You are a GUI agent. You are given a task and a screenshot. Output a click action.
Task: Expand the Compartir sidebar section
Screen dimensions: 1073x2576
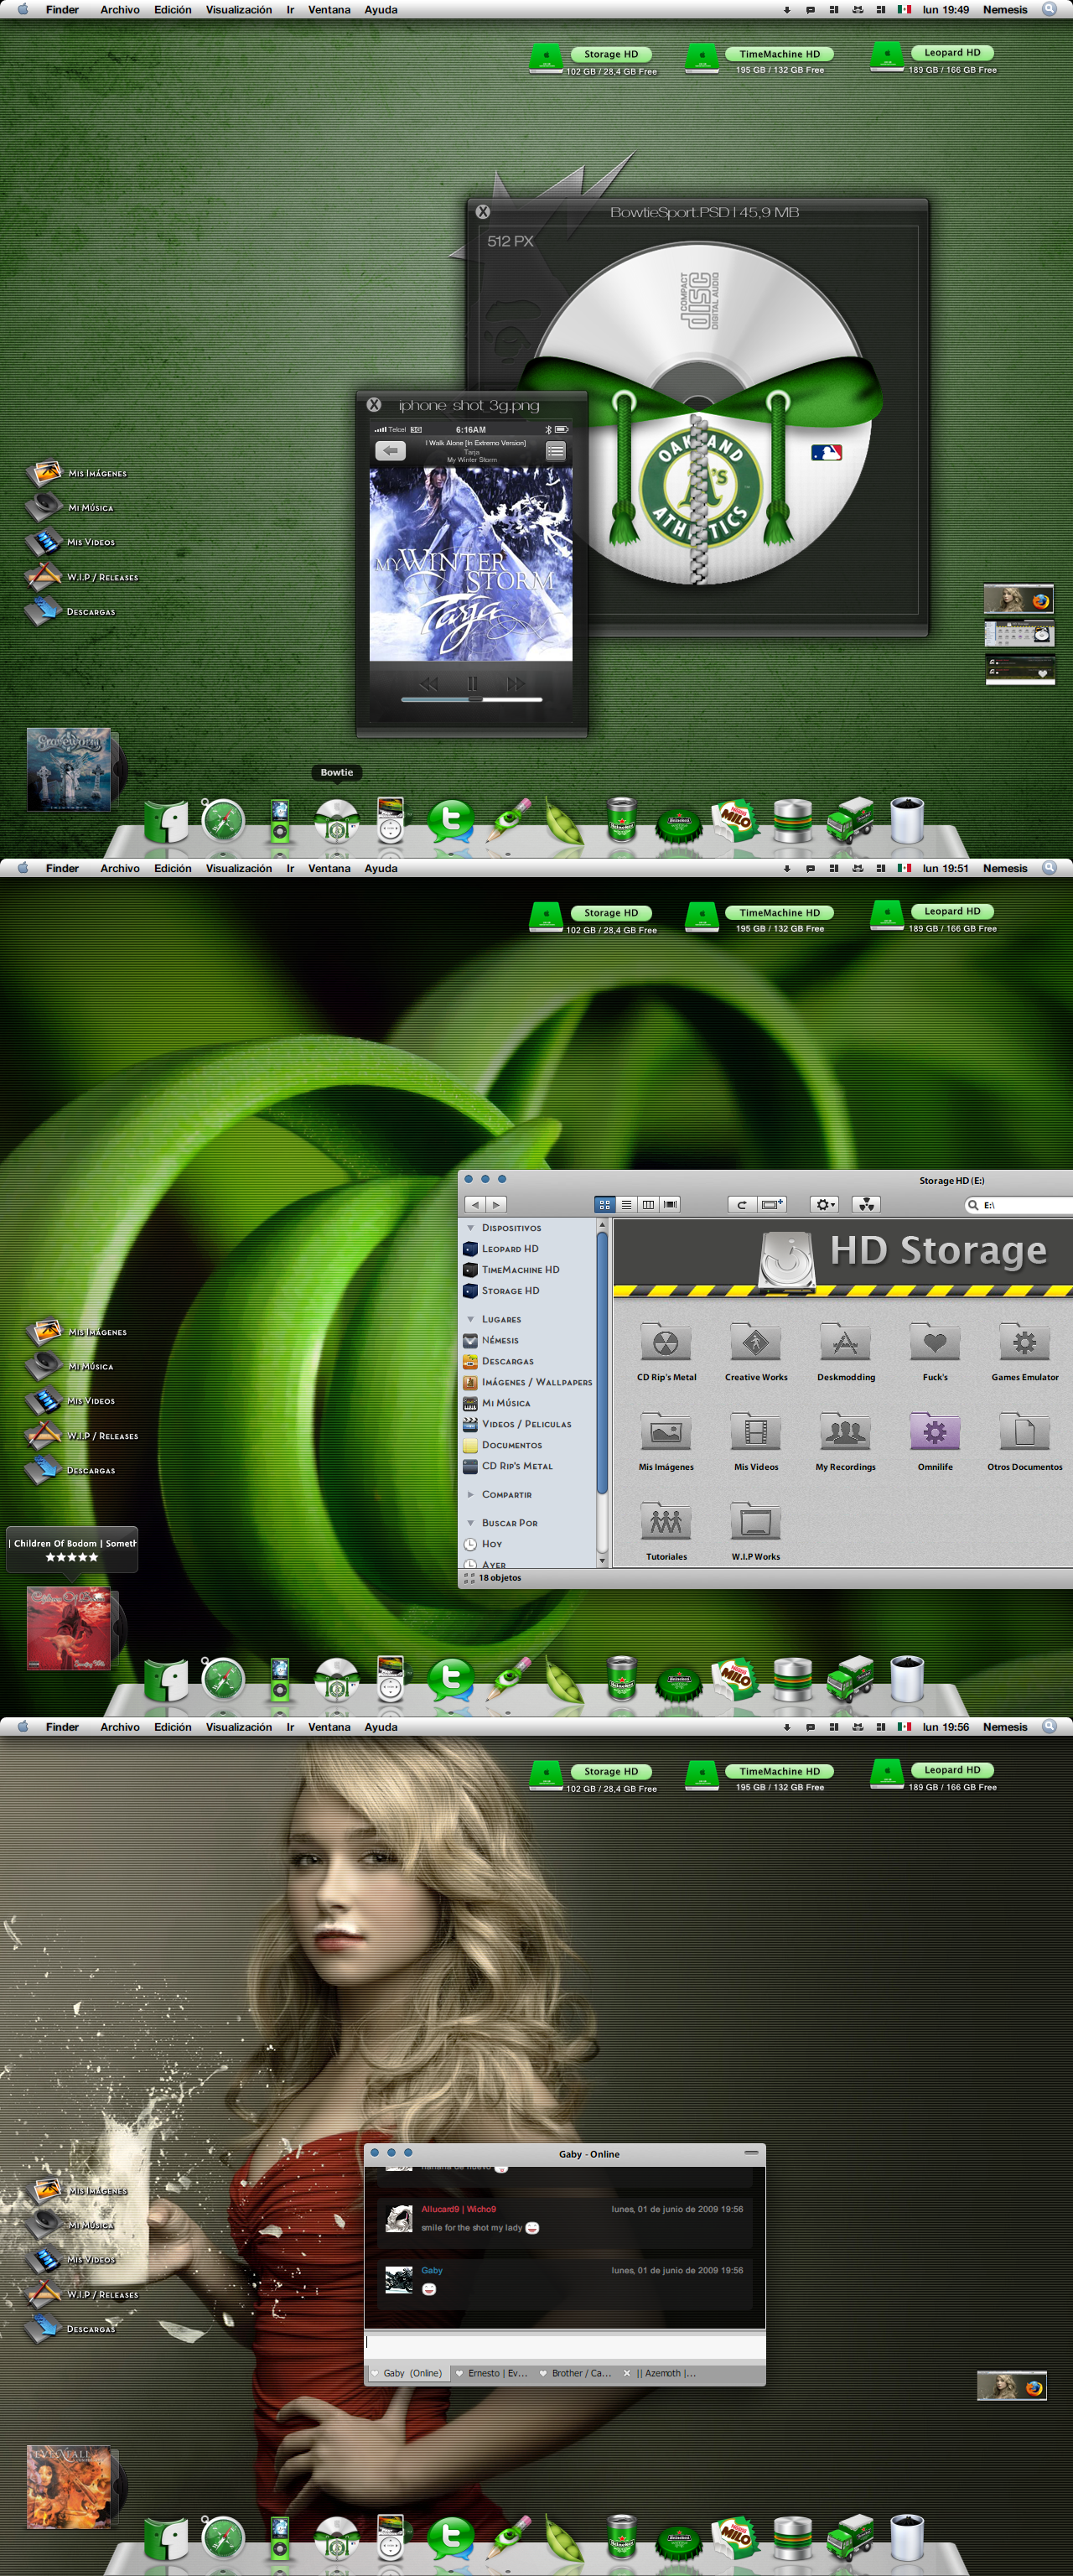click(471, 1494)
